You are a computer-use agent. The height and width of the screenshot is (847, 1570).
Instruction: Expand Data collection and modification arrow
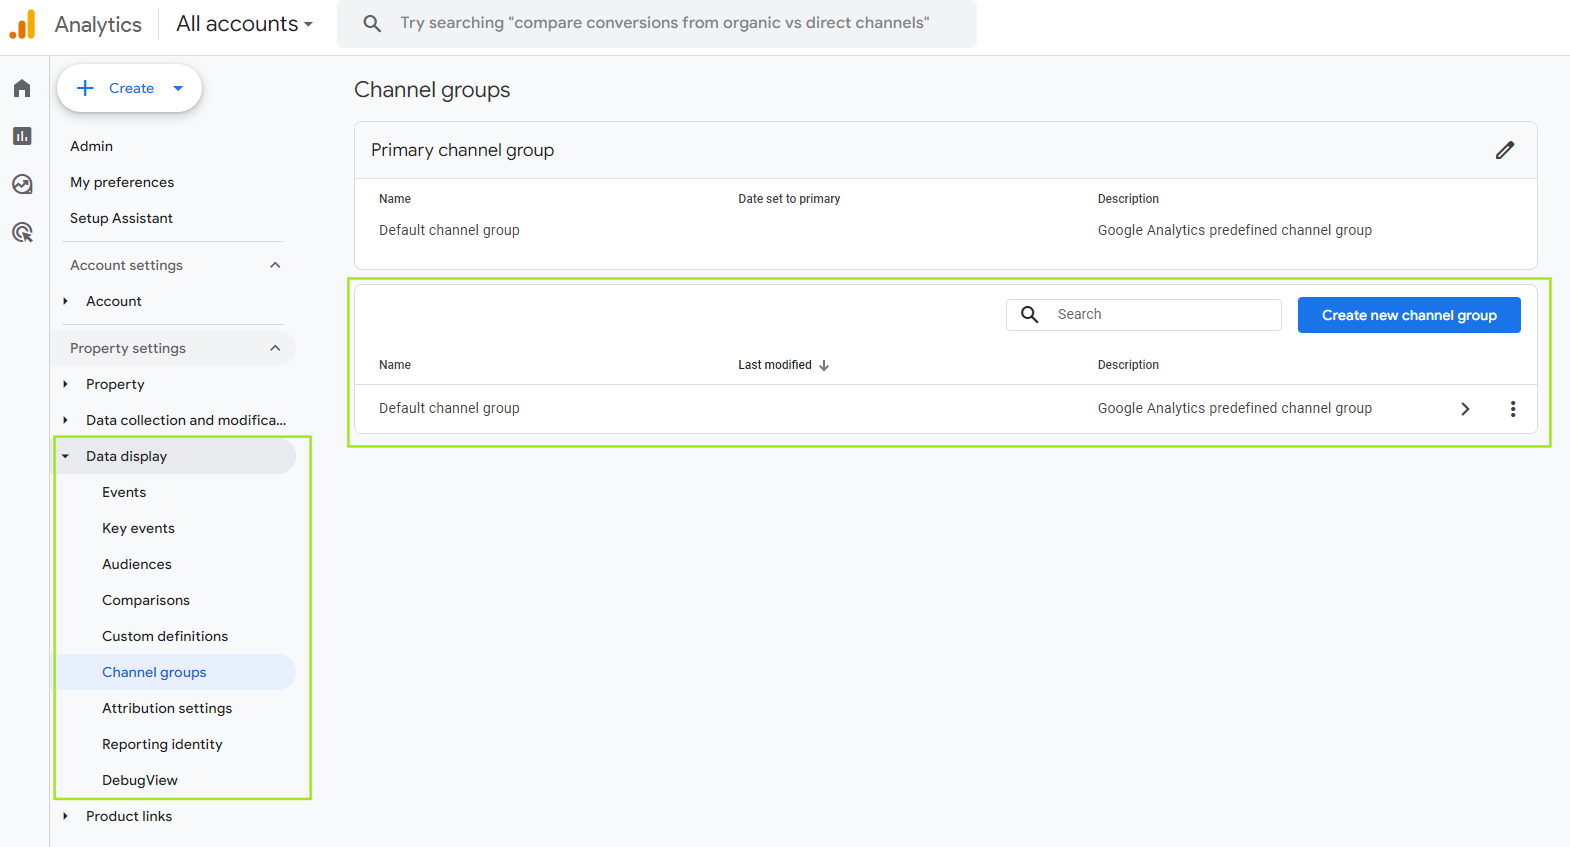(x=66, y=420)
